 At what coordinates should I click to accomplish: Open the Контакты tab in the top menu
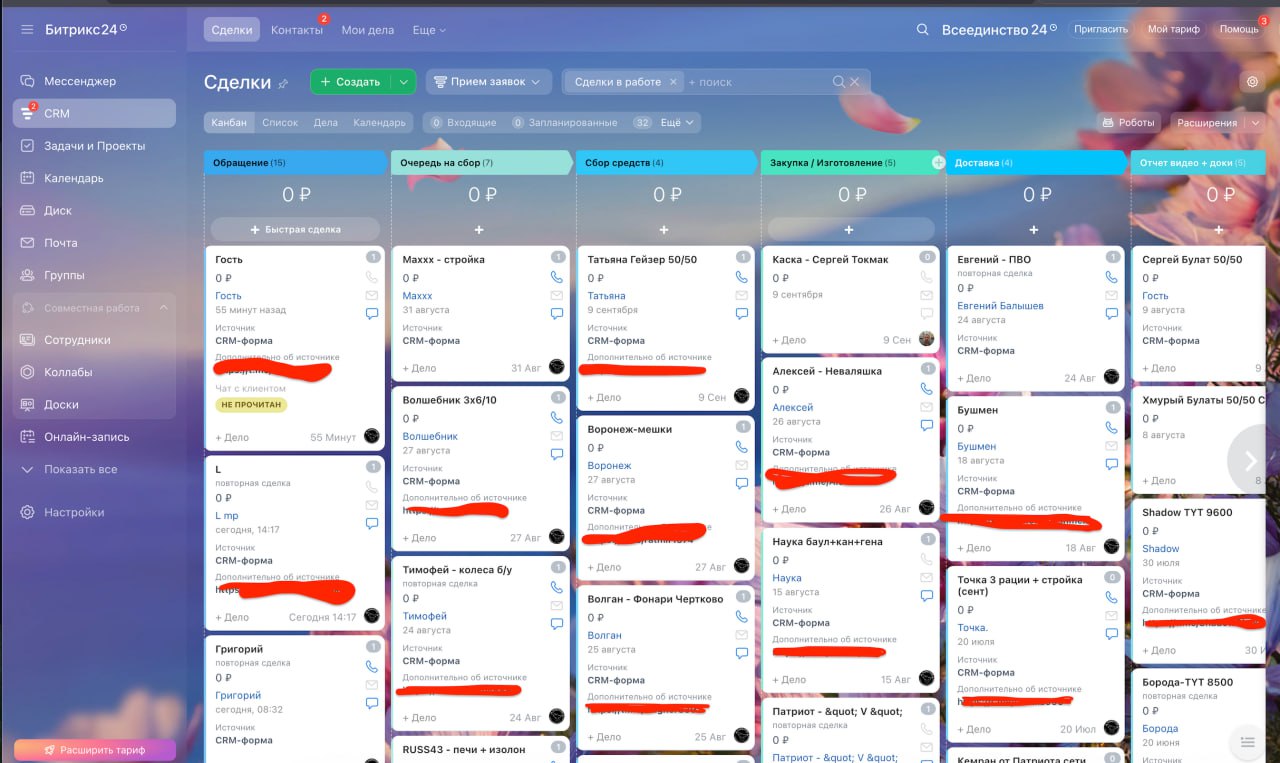(x=297, y=30)
